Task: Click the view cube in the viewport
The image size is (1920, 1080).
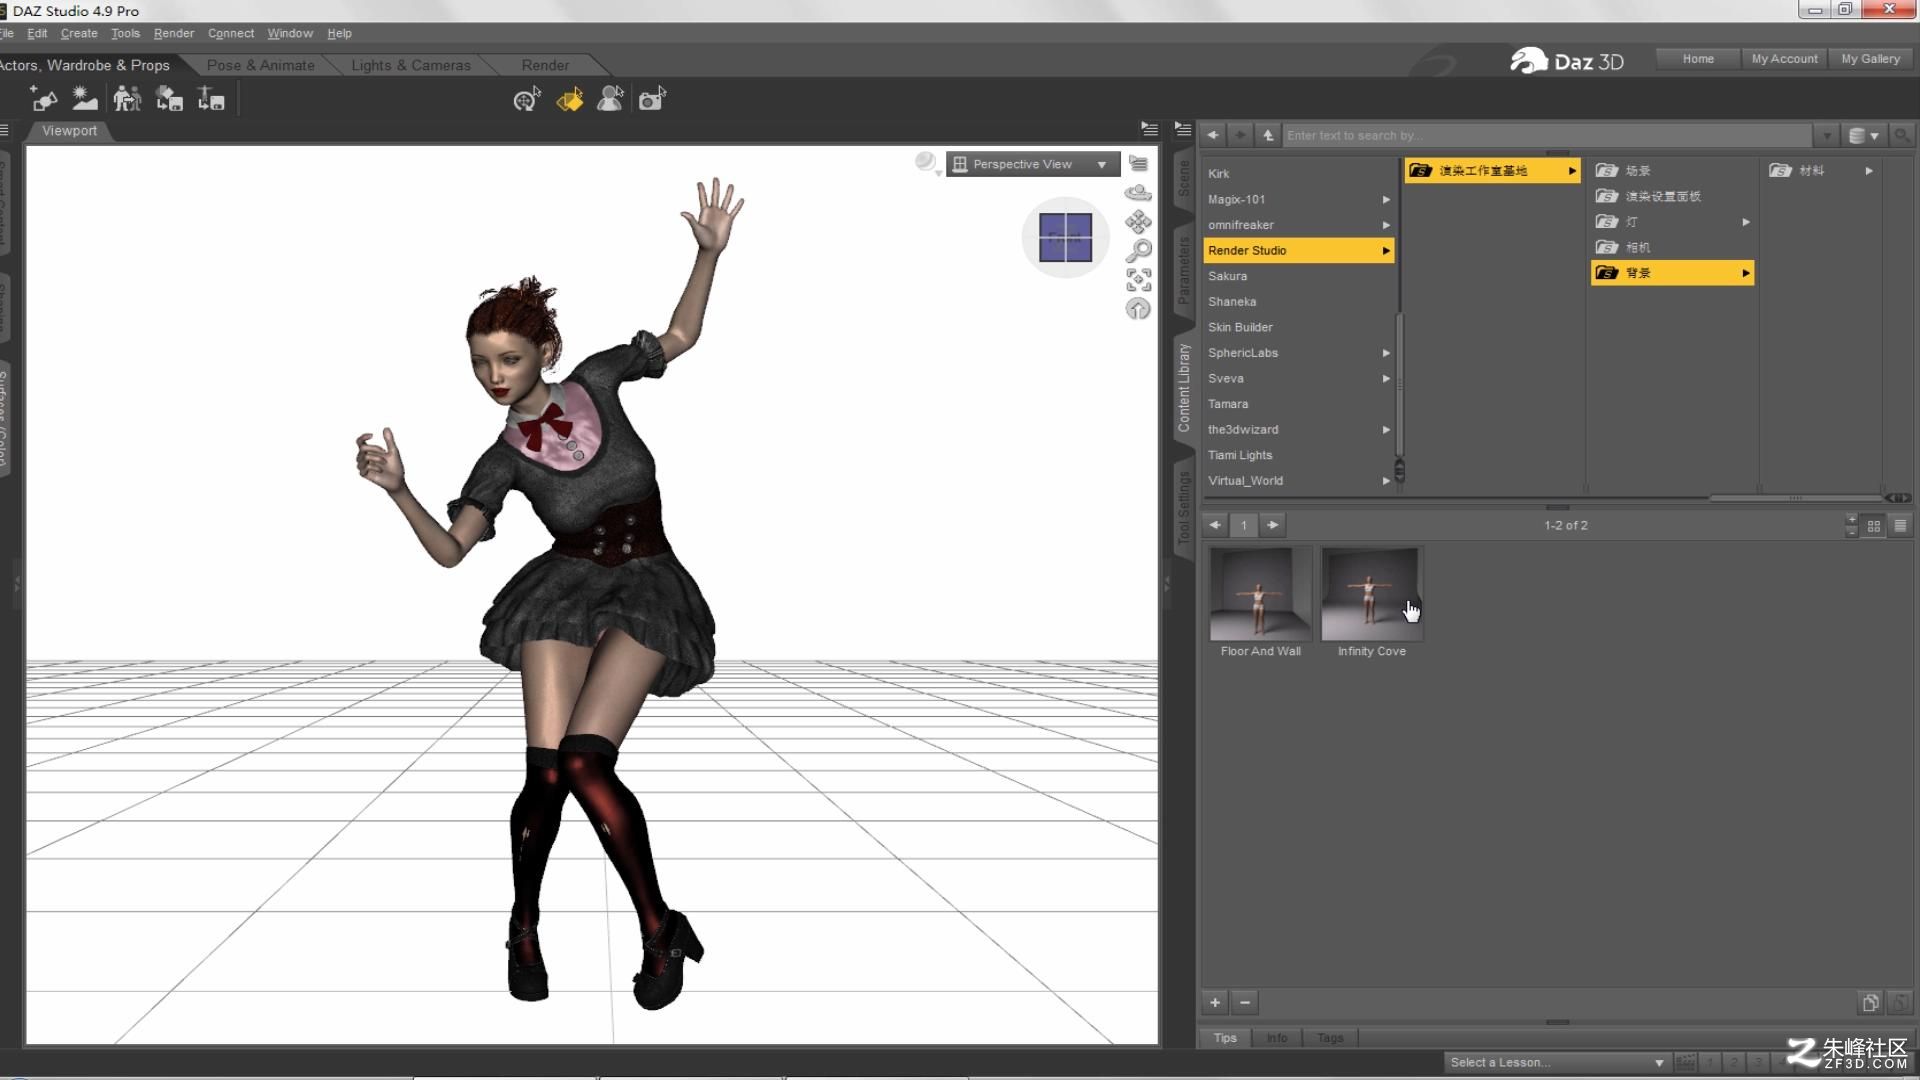Action: pyautogui.click(x=1065, y=238)
